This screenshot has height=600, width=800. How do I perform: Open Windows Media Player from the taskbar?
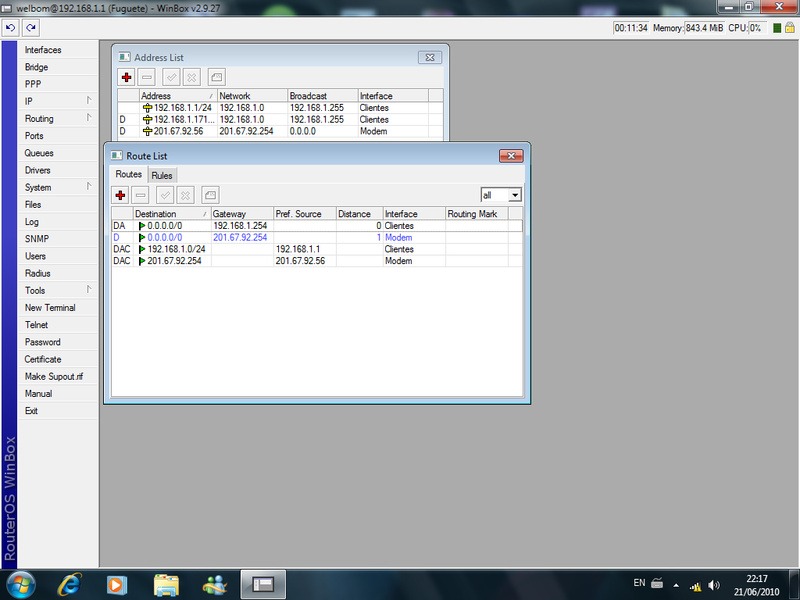click(117, 585)
